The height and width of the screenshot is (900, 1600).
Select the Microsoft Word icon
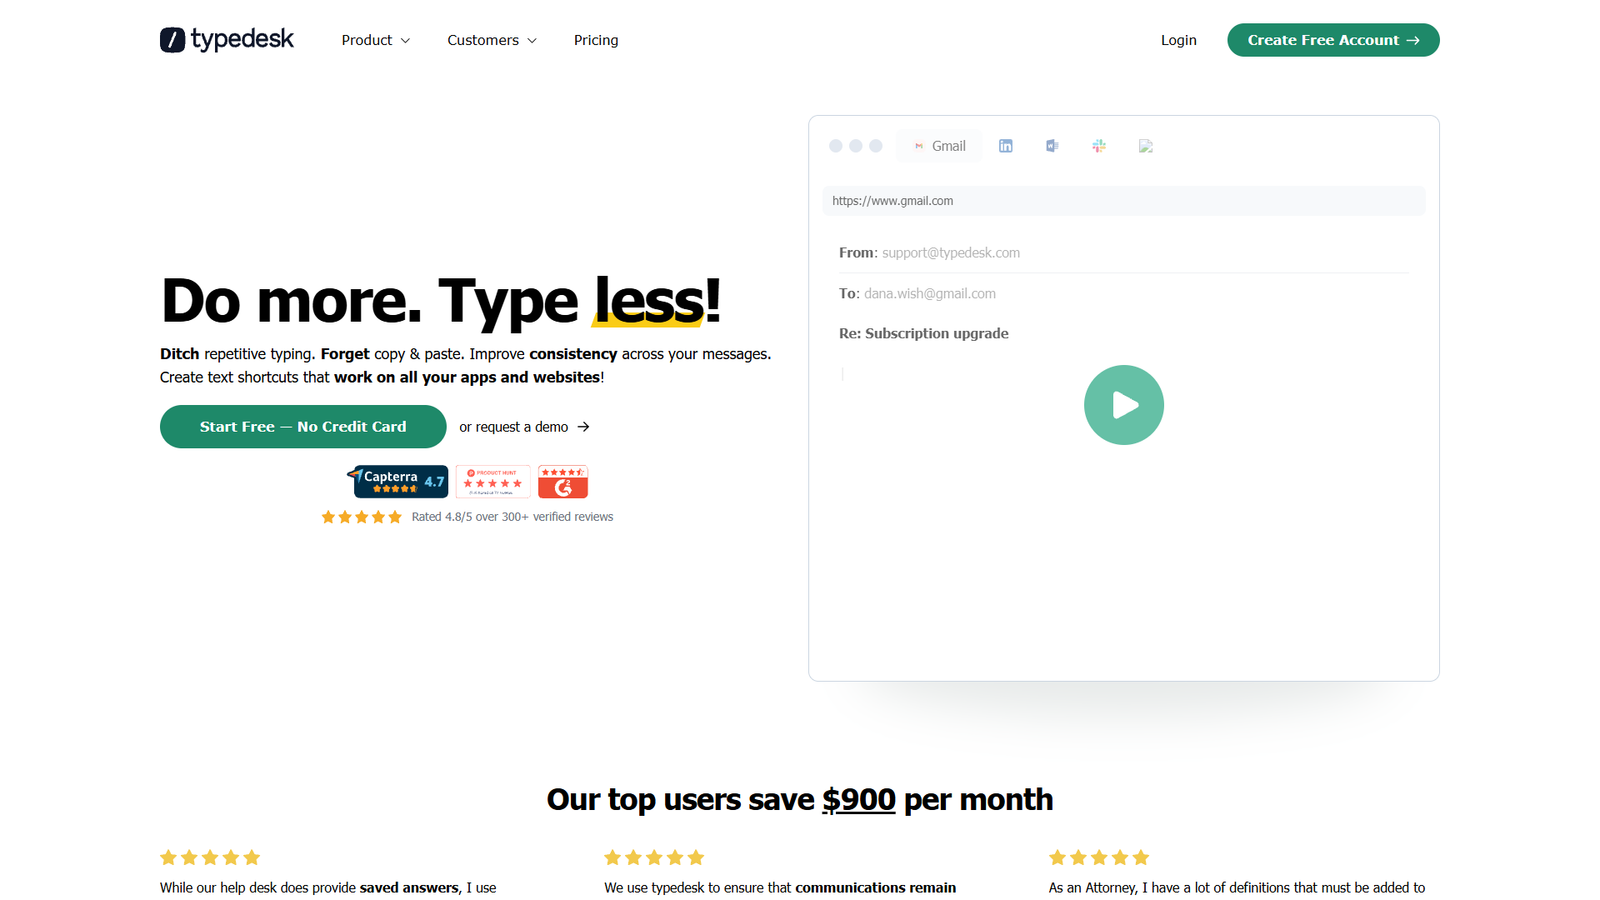click(1052, 146)
